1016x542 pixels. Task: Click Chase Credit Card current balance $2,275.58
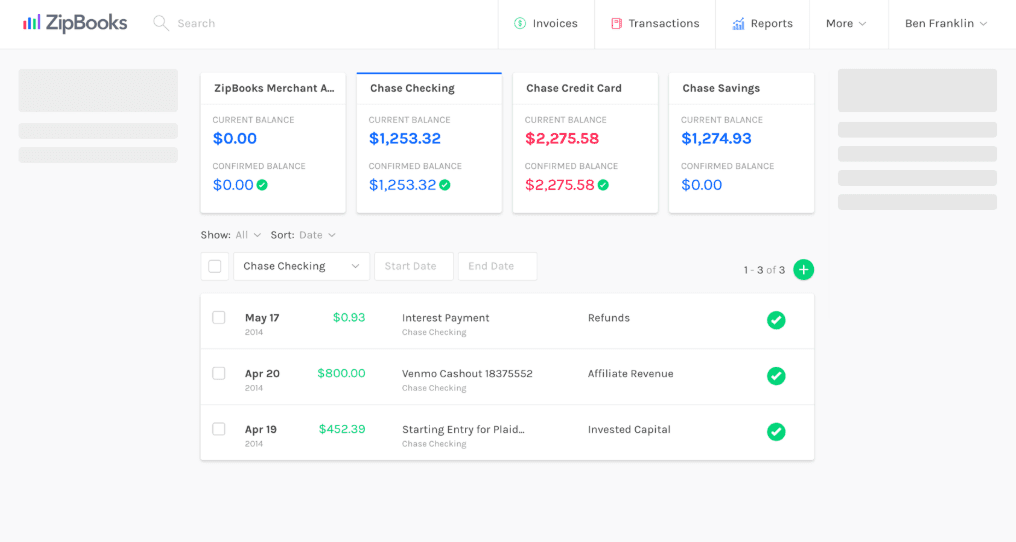click(562, 138)
